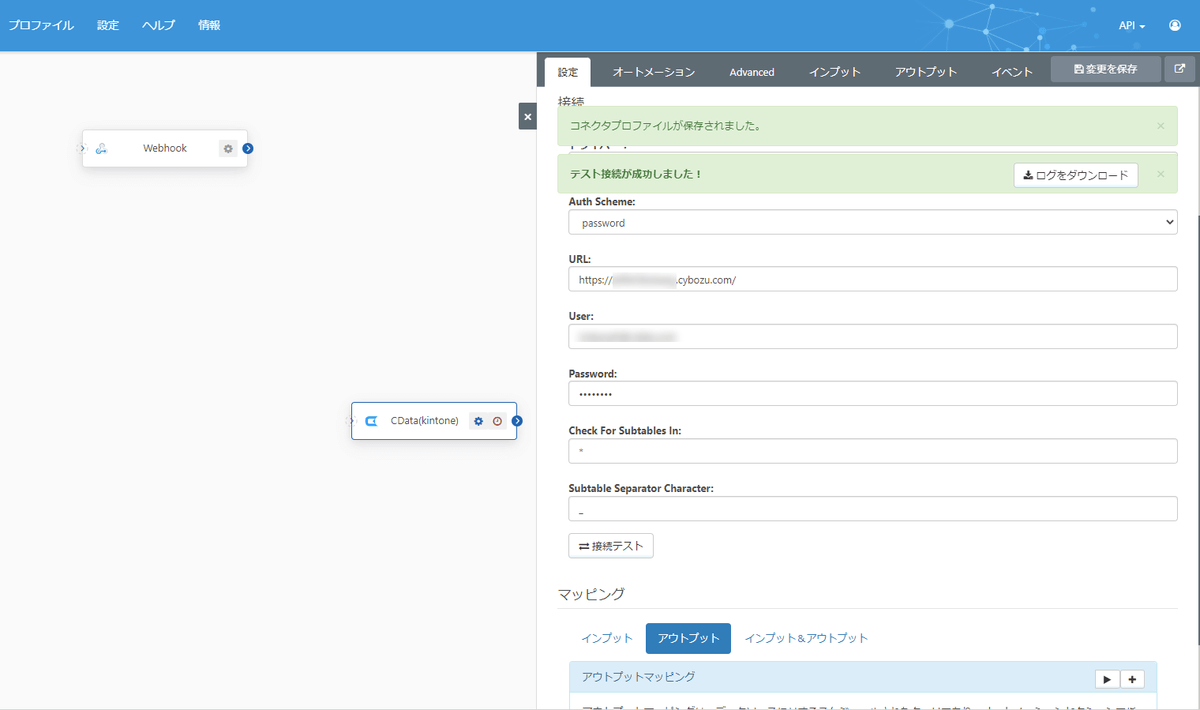Select the Webhook connector node label
The image size is (1200, 710).
click(x=165, y=148)
